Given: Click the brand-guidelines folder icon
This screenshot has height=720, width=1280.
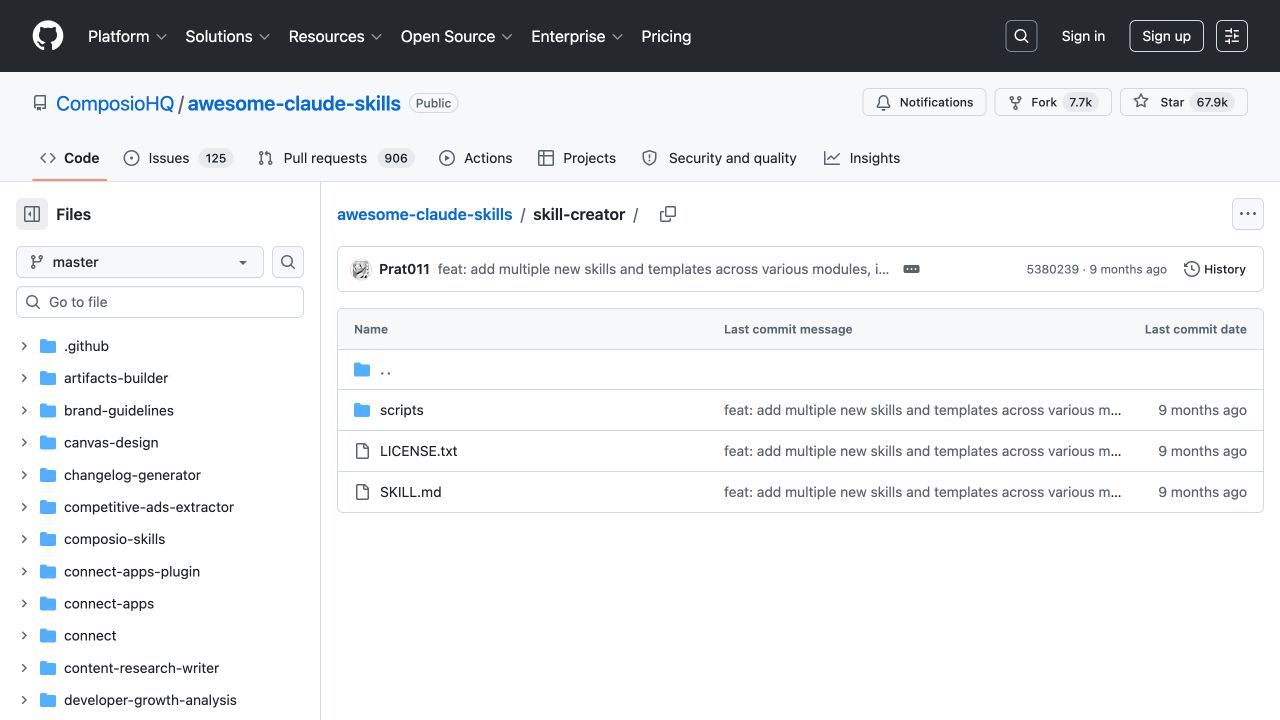Looking at the screenshot, I should pyautogui.click(x=48, y=410).
